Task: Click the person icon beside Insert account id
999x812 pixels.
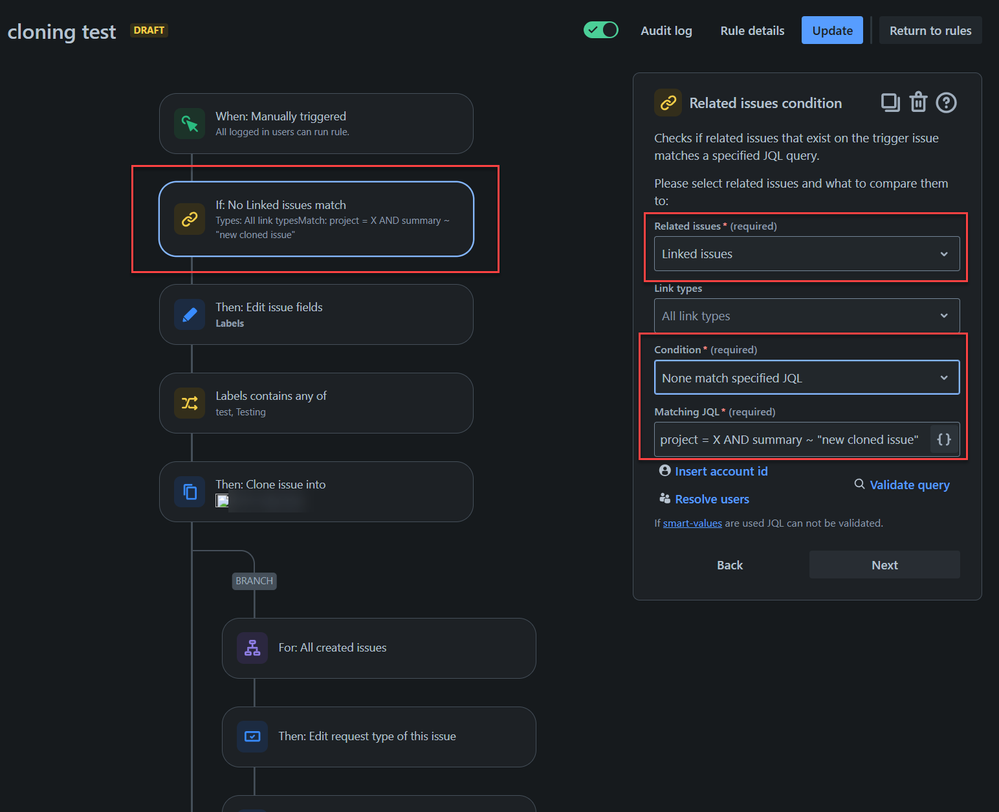Action: 665,470
